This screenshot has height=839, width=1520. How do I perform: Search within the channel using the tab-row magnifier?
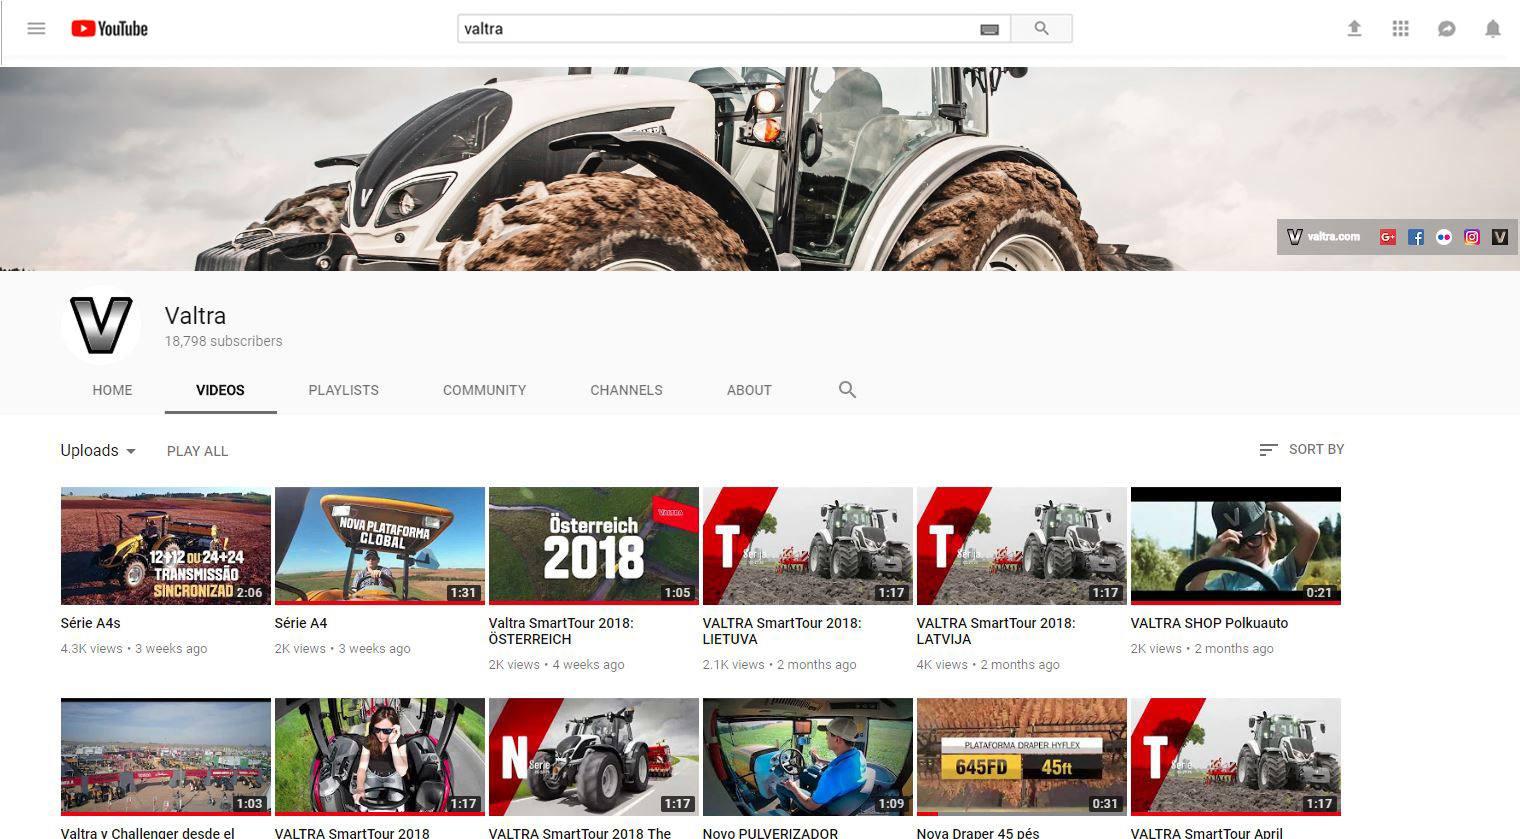pyautogui.click(x=847, y=390)
